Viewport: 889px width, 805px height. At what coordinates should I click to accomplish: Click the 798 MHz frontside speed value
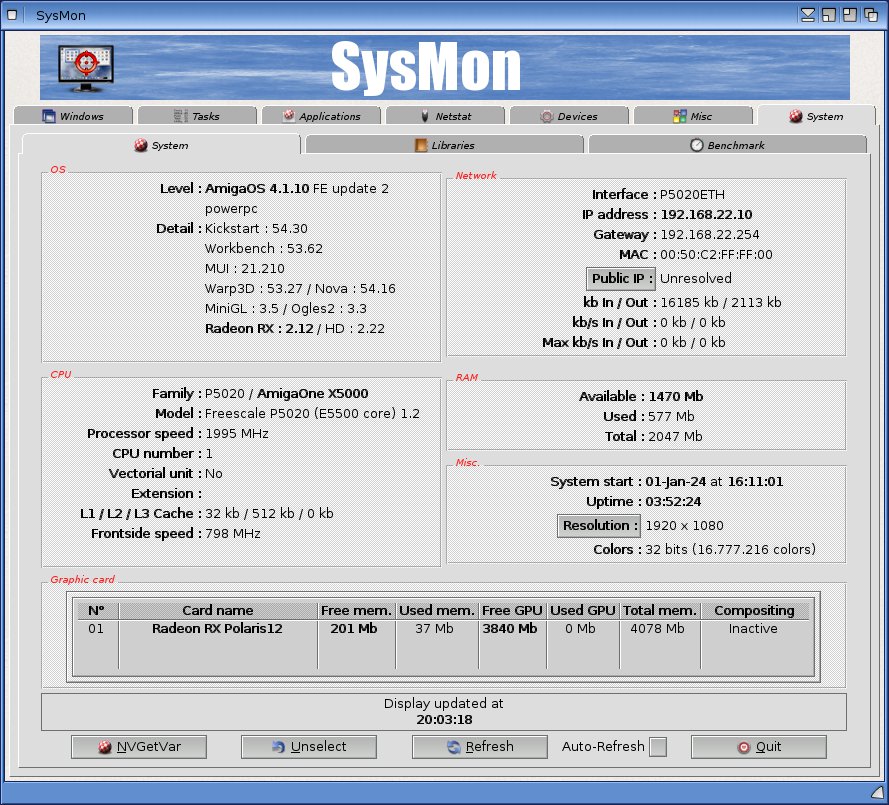coord(232,533)
